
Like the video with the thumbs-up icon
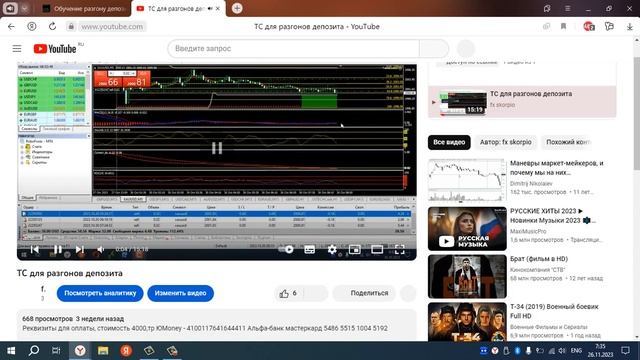[x=284, y=293]
